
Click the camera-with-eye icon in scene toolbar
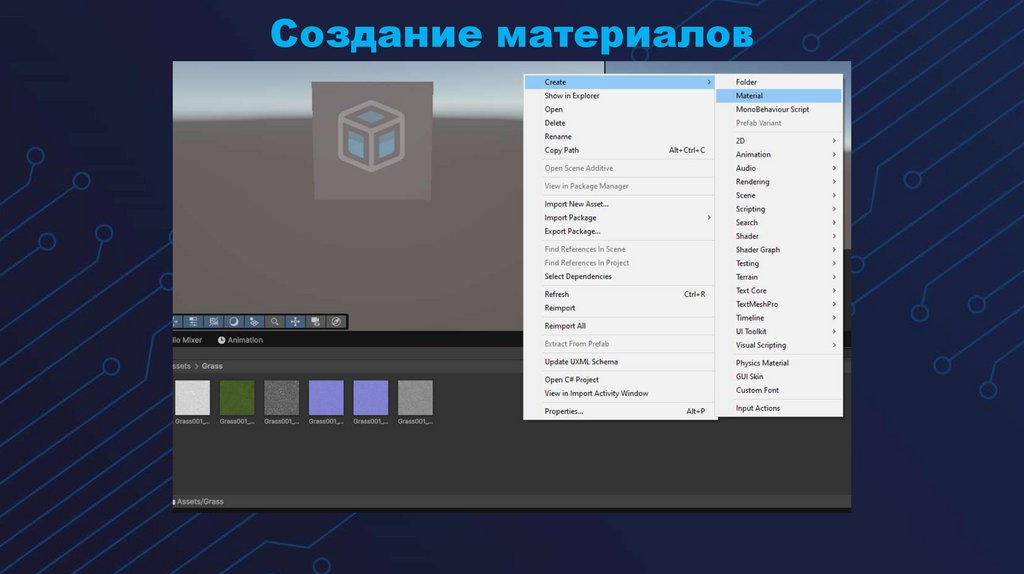(315, 321)
